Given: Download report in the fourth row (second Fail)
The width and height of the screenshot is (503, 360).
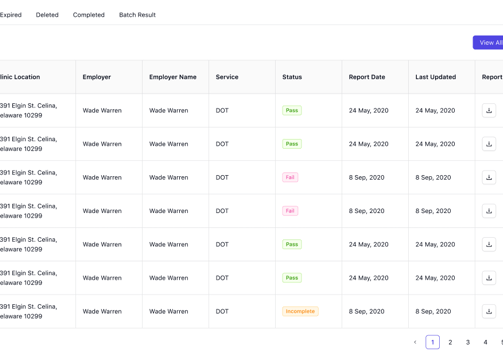Looking at the screenshot, I should click(489, 211).
